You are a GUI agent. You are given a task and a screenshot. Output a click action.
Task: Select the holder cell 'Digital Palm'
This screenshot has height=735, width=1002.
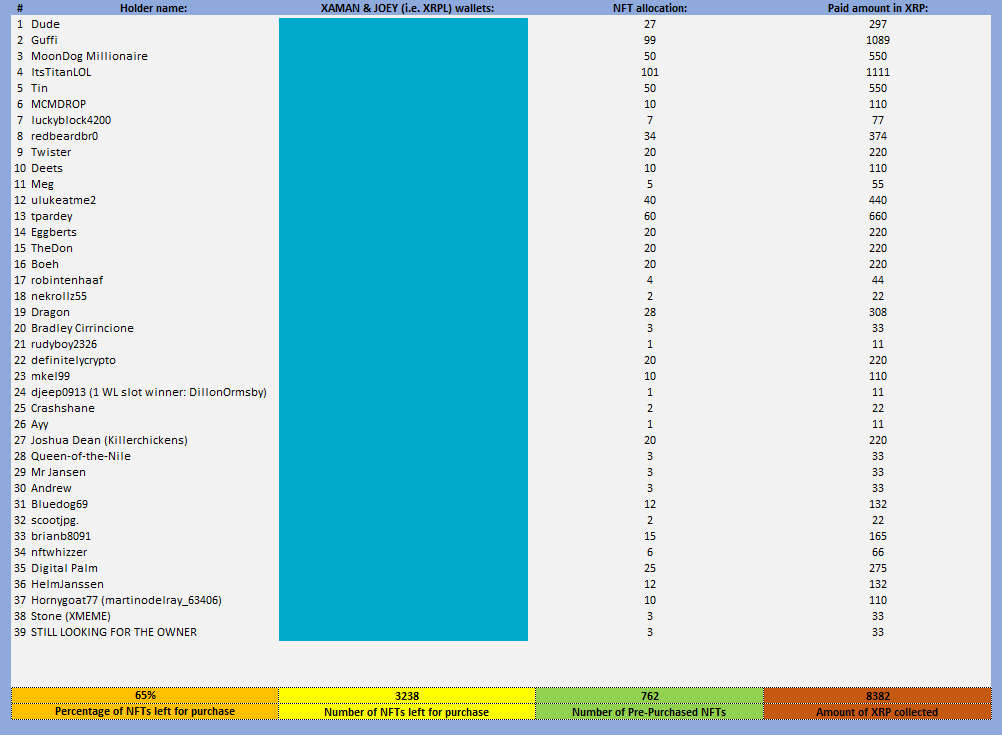pyautogui.click(x=65, y=568)
